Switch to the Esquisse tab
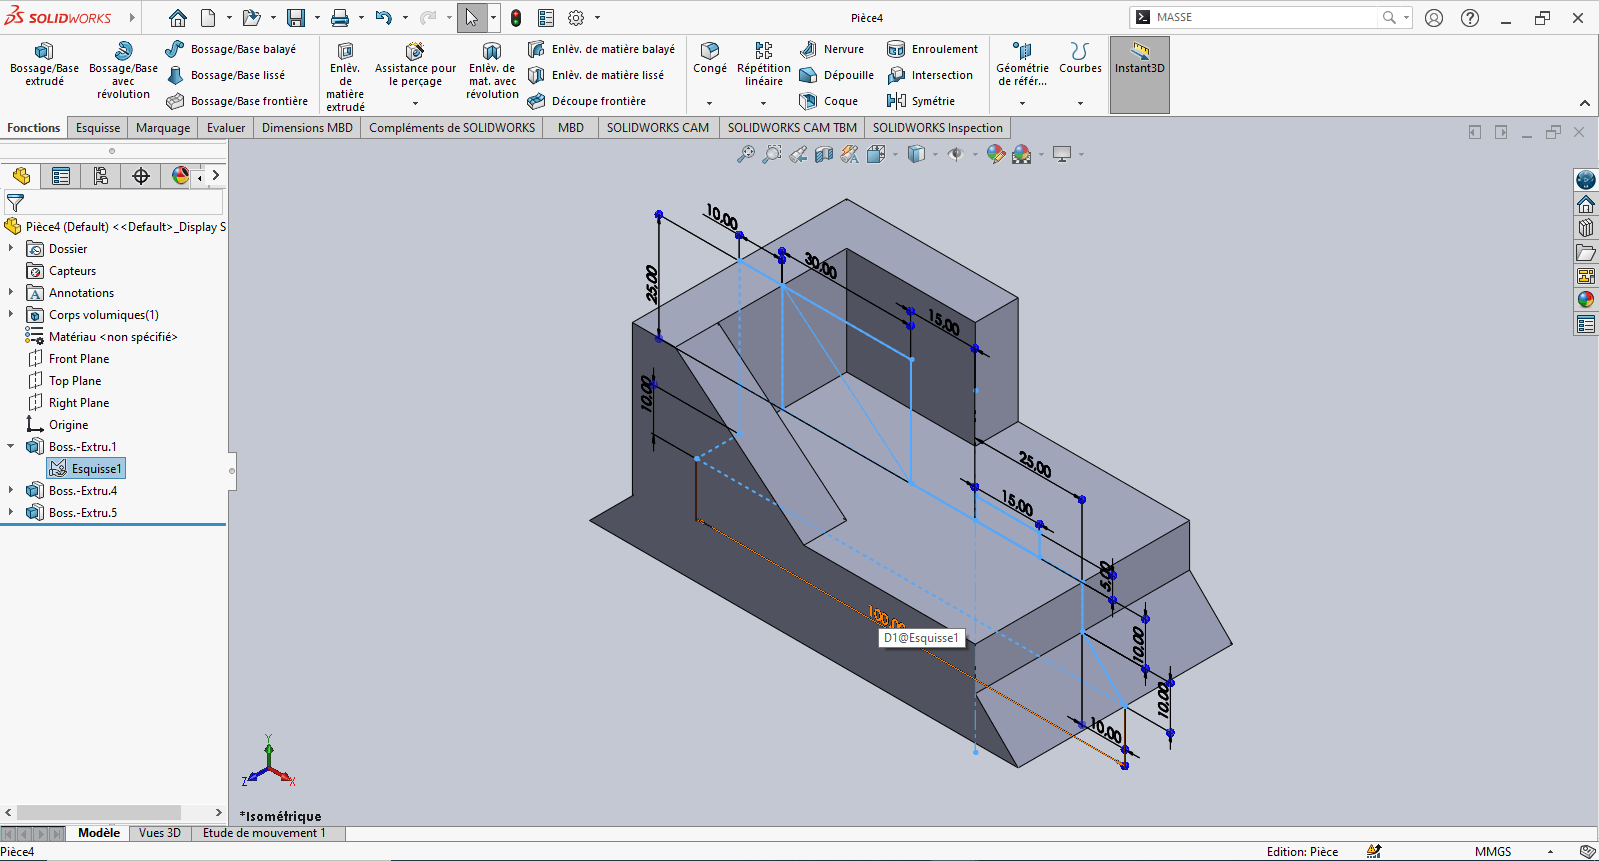Viewport: 1599px width, 861px height. coord(98,128)
